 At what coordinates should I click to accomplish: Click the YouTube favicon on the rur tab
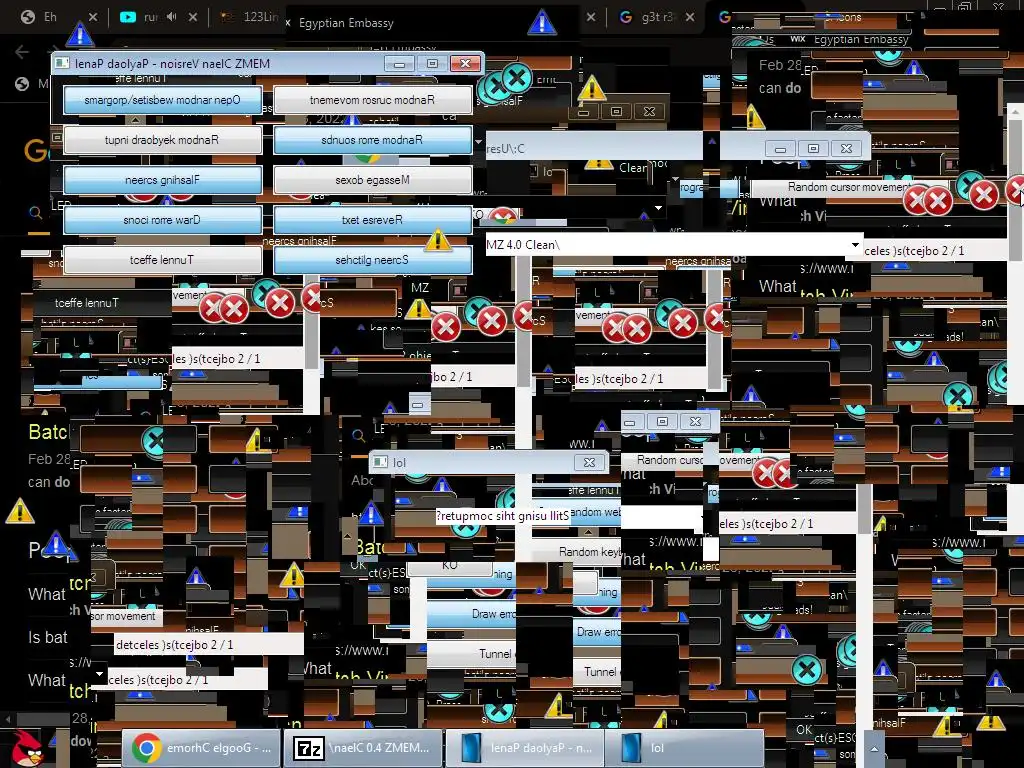(x=128, y=17)
